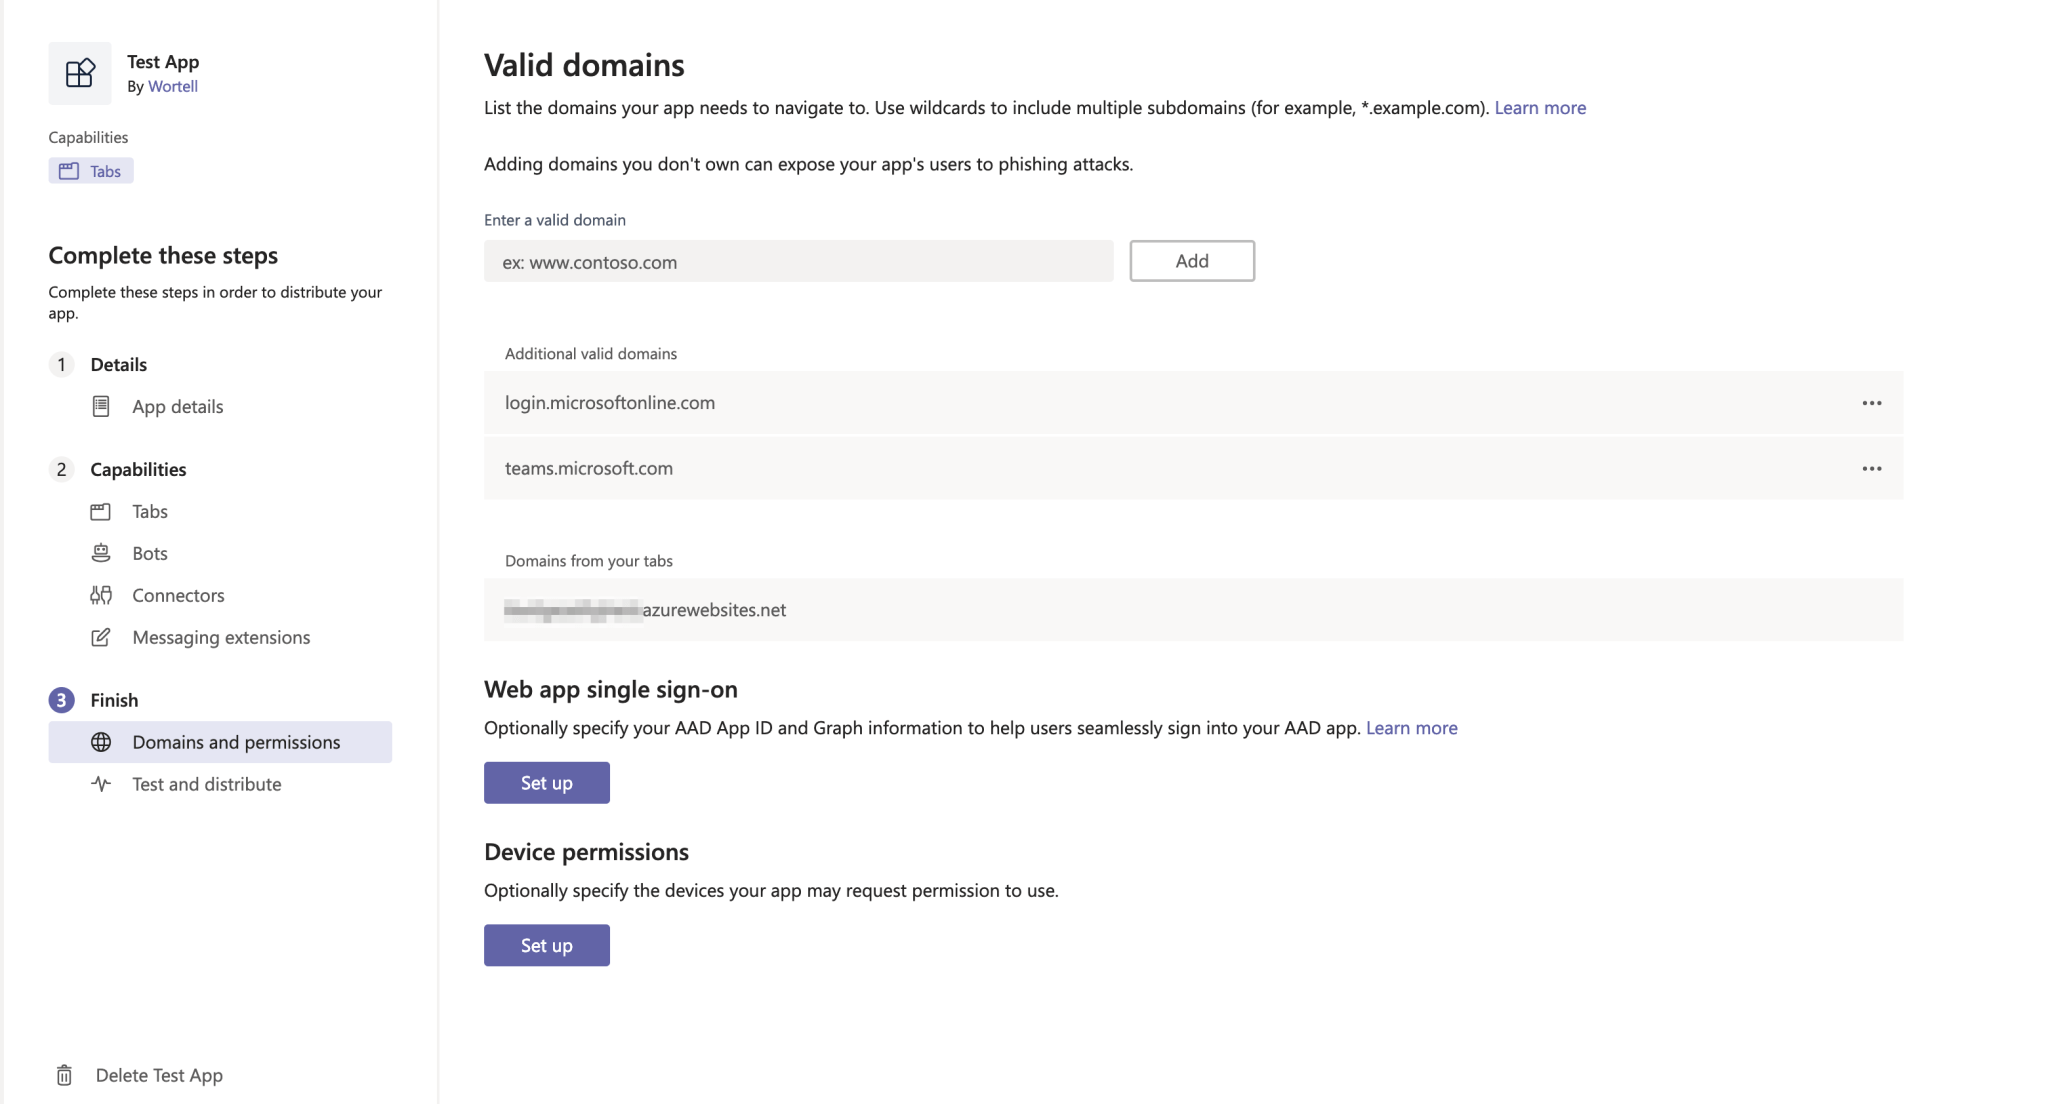
Task: Click the Connectors icon in the sidebar
Action: 101,594
